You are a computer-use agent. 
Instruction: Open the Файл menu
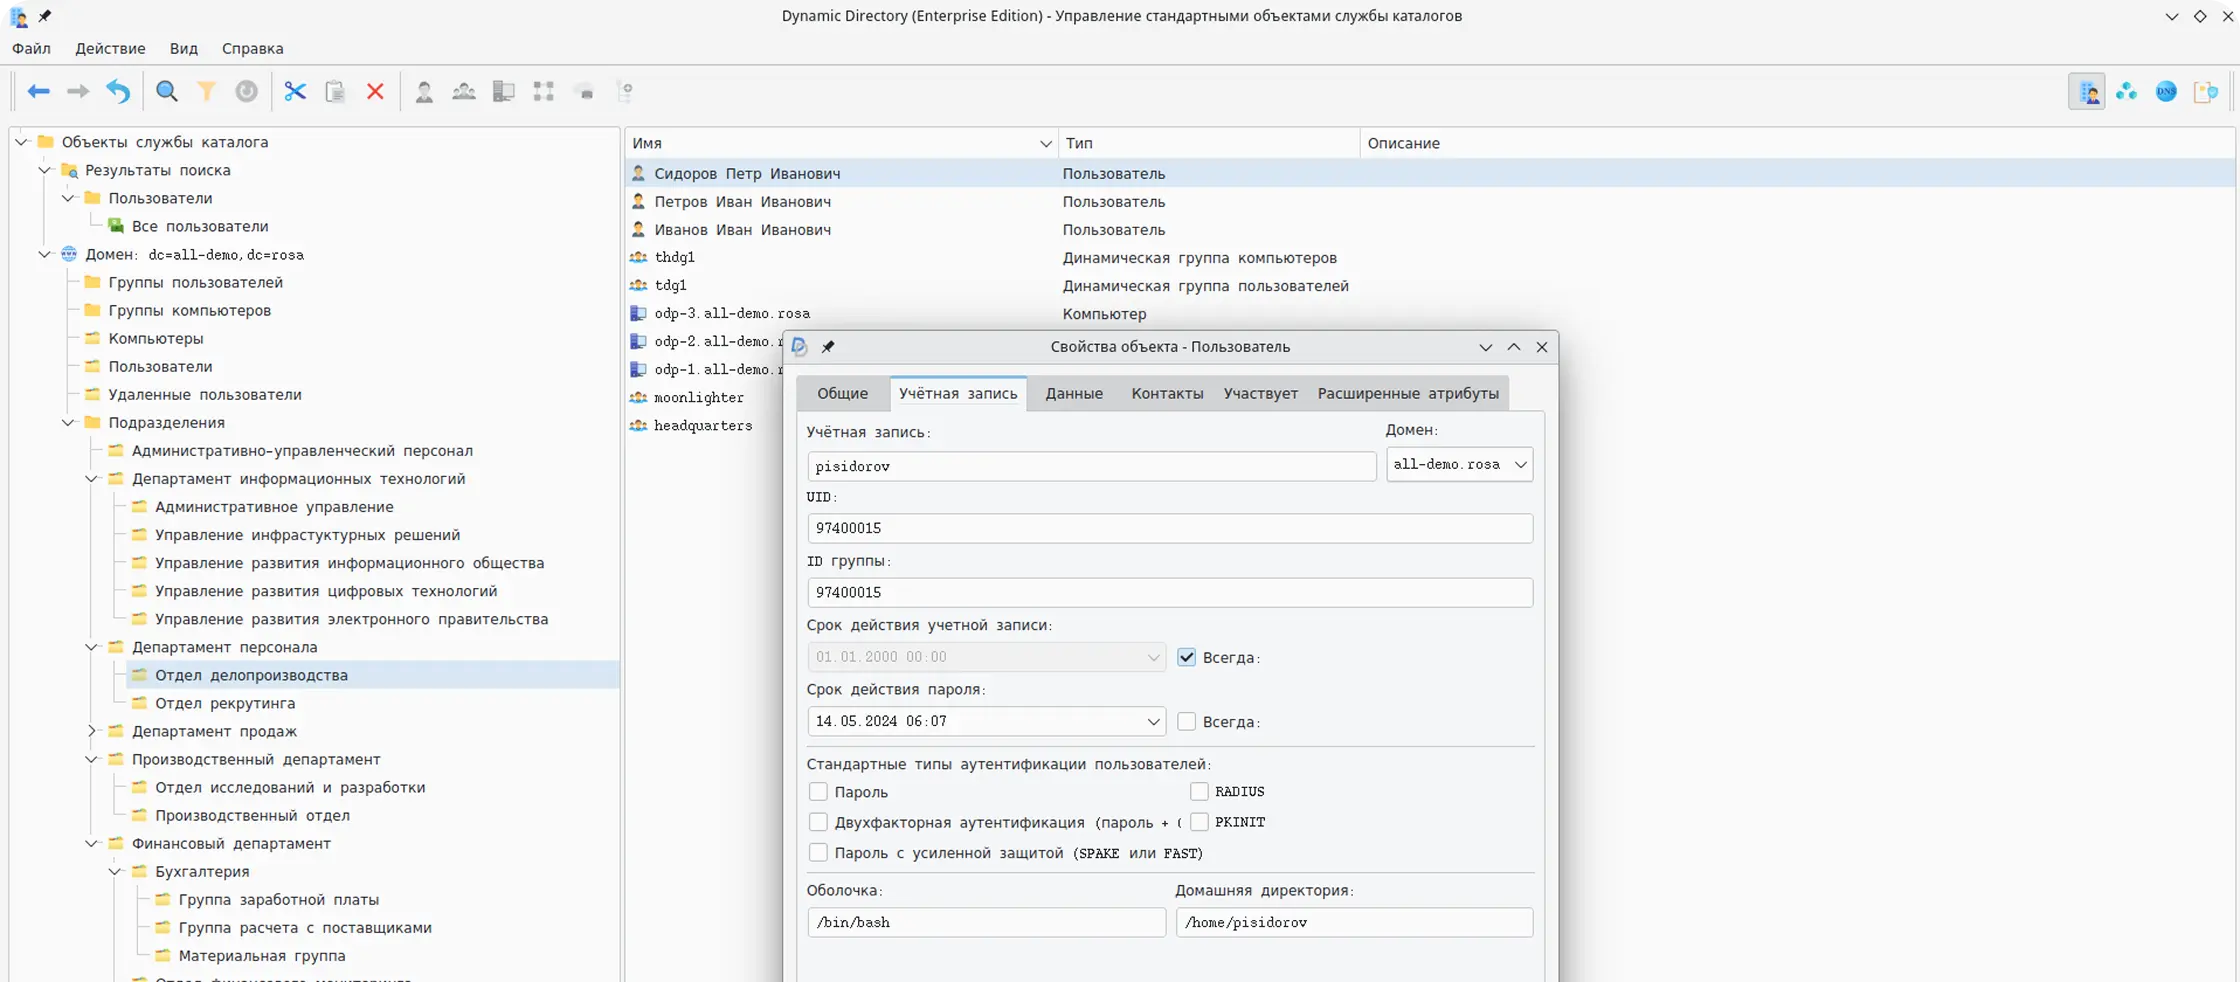31,48
